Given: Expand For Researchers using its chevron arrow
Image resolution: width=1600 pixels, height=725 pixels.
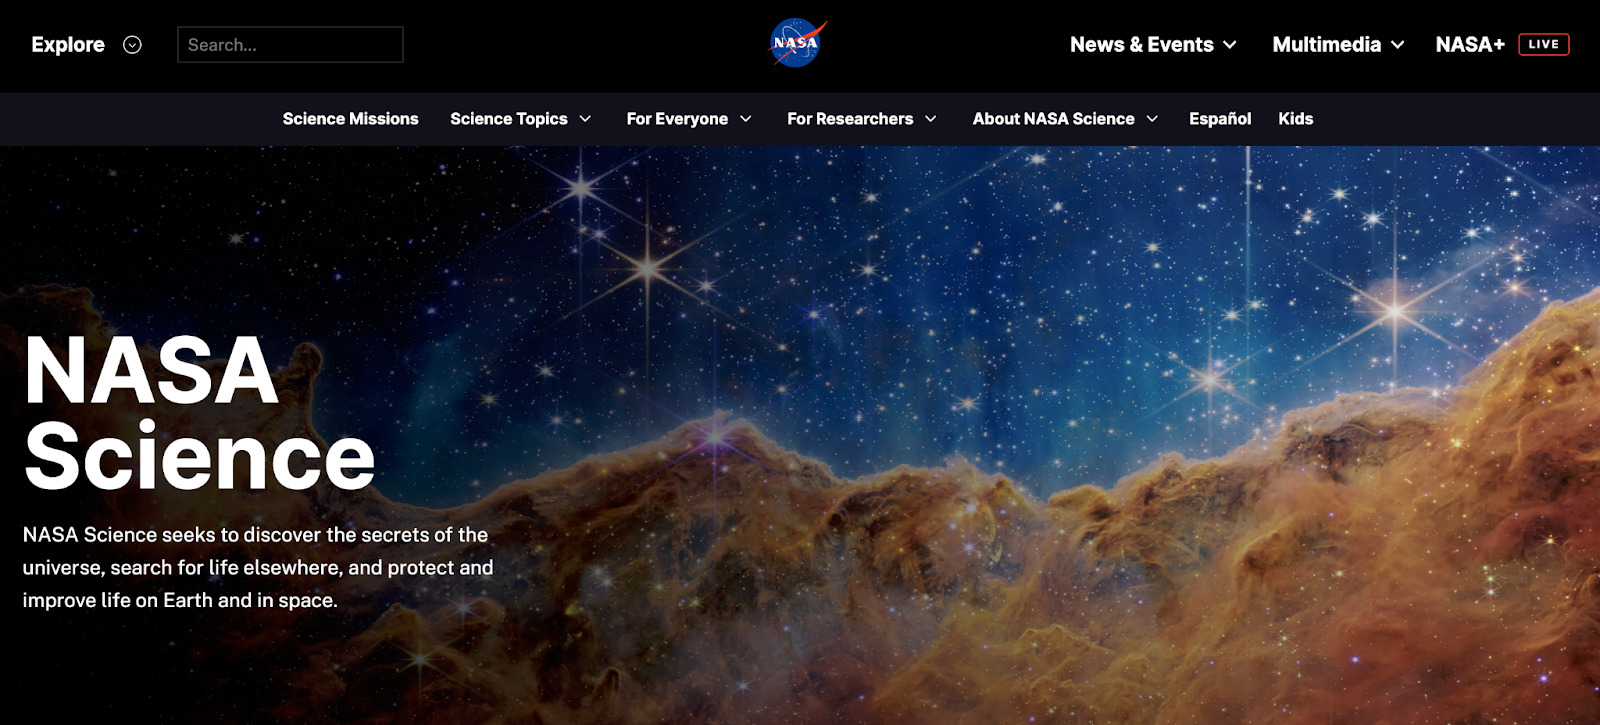Looking at the screenshot, I should coord(930,119).
